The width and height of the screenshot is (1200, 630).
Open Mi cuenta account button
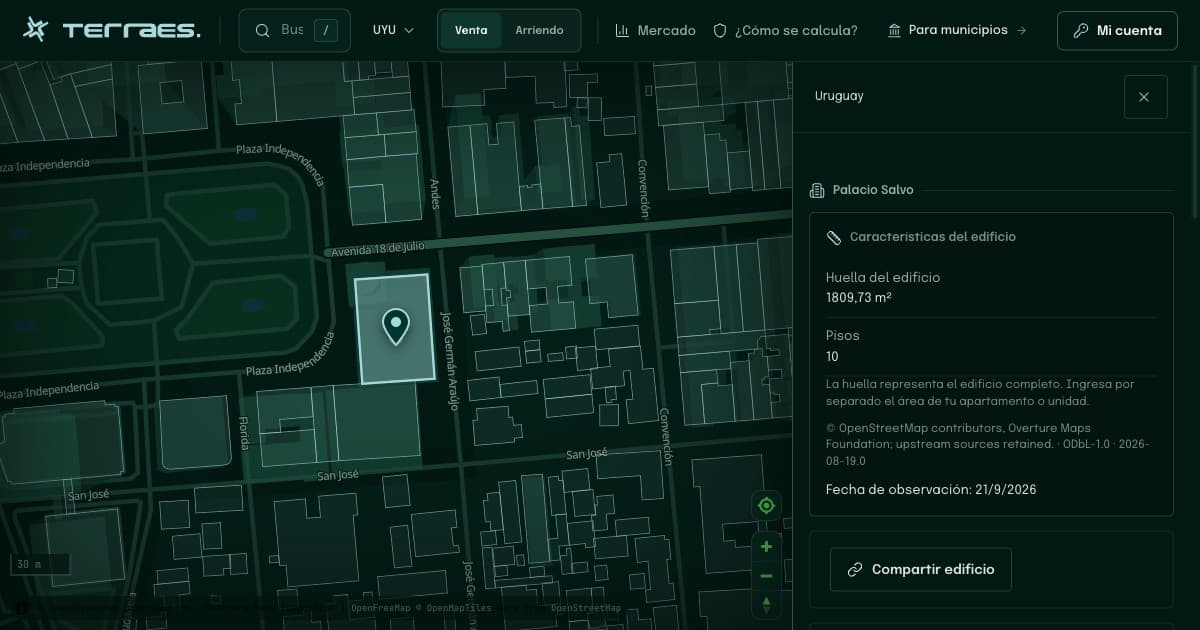[x=1117, y=30]
